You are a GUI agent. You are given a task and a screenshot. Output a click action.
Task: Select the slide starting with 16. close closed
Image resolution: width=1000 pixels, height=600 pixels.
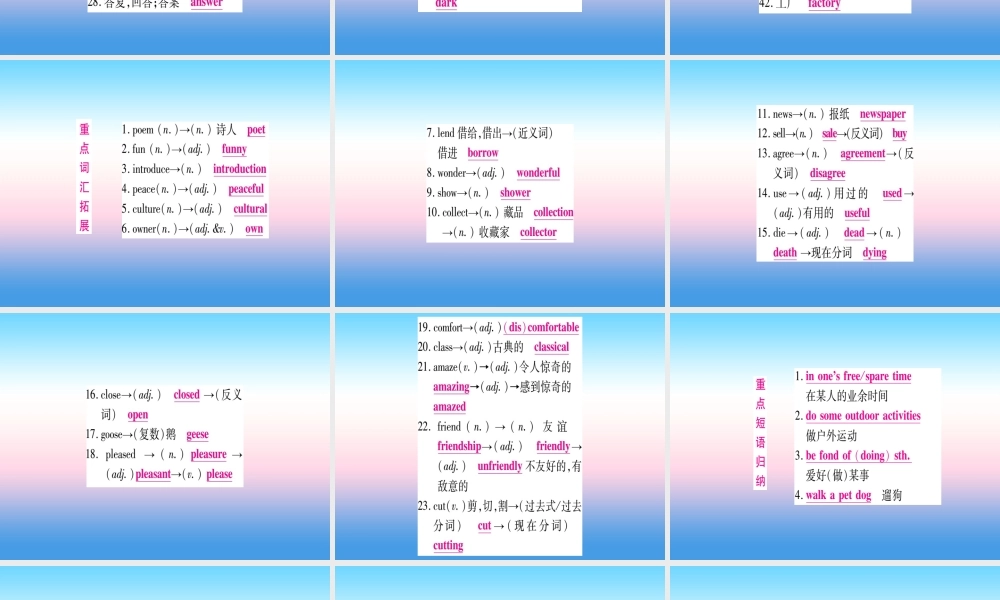coord(165,436)
